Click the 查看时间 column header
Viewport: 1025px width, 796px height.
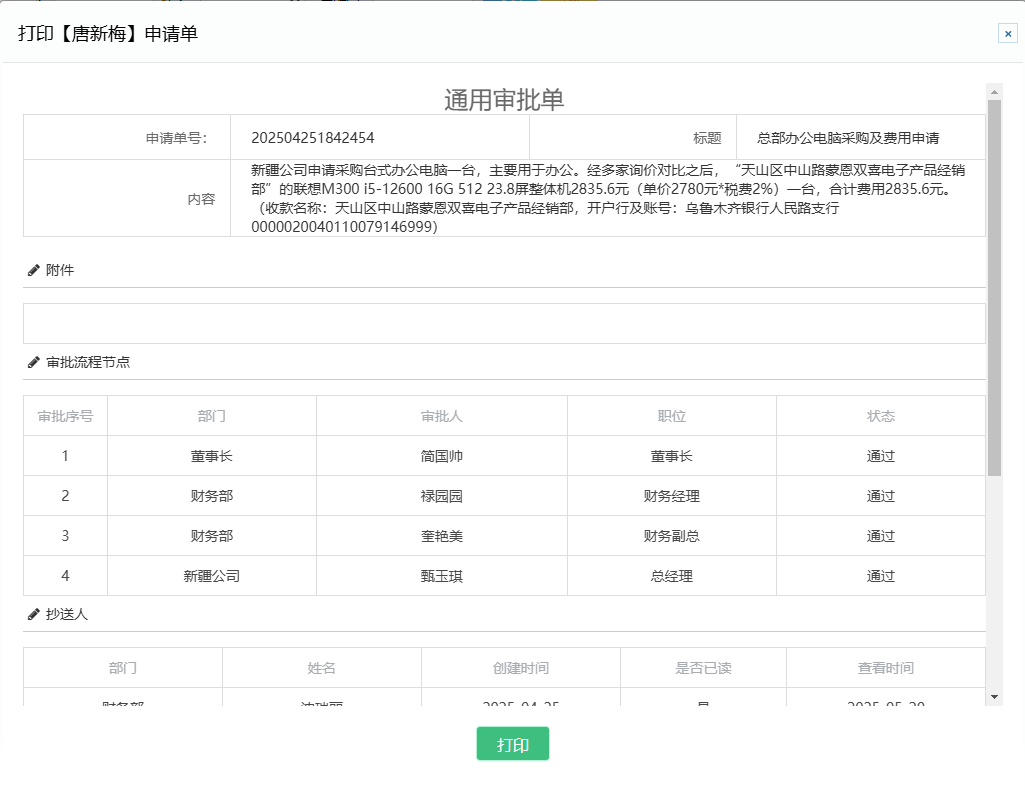pyautogui.click(x=885, y=668)
